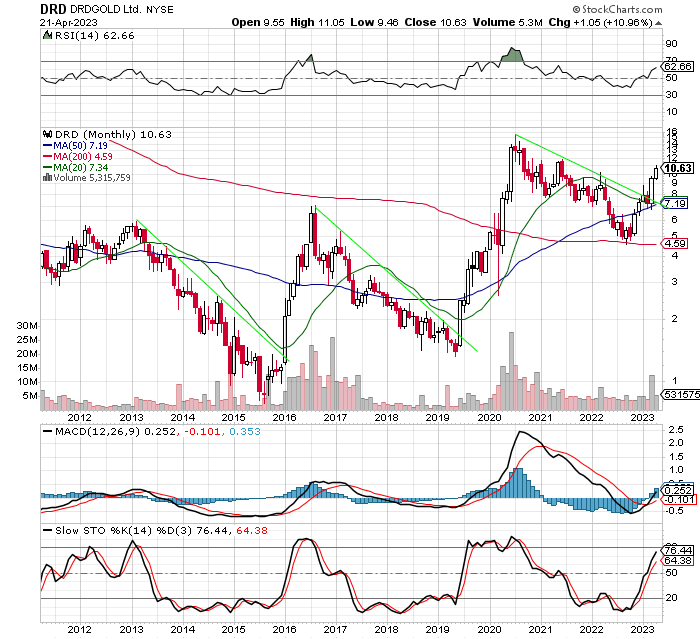Click the RSI(14) legend line icon
The height and width of the screenshot is (639, 700).
[x=46, y=35]
